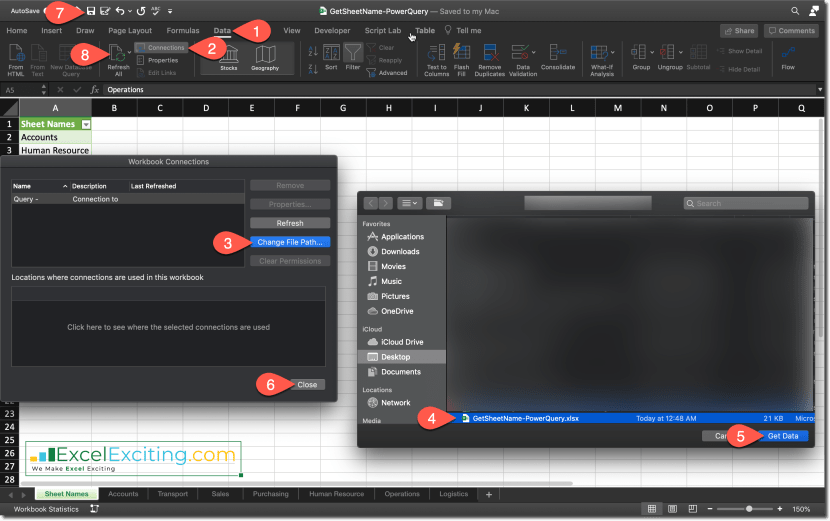
Task: Insert Stocks data type
Action: pos(229,58)
